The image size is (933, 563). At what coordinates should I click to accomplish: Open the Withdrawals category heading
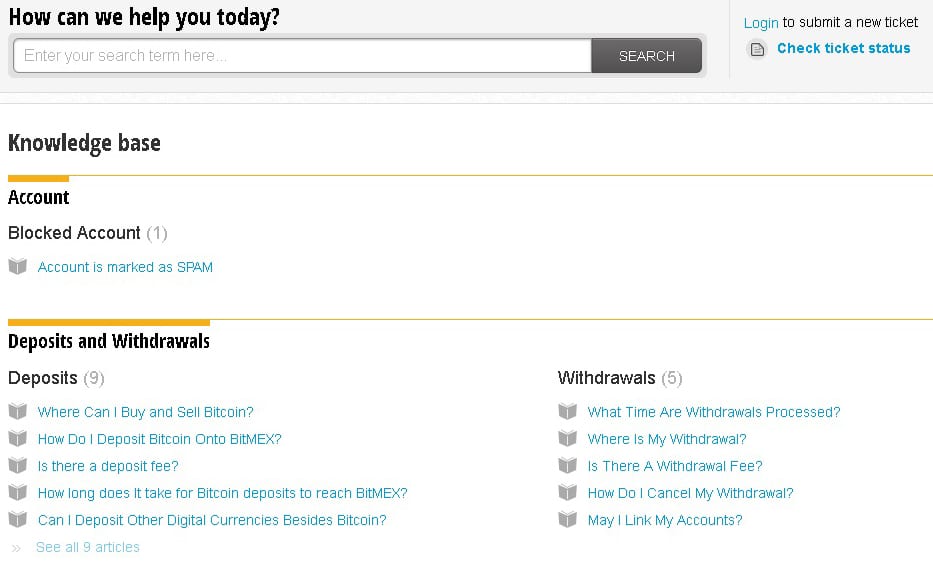tap(606, 378)
